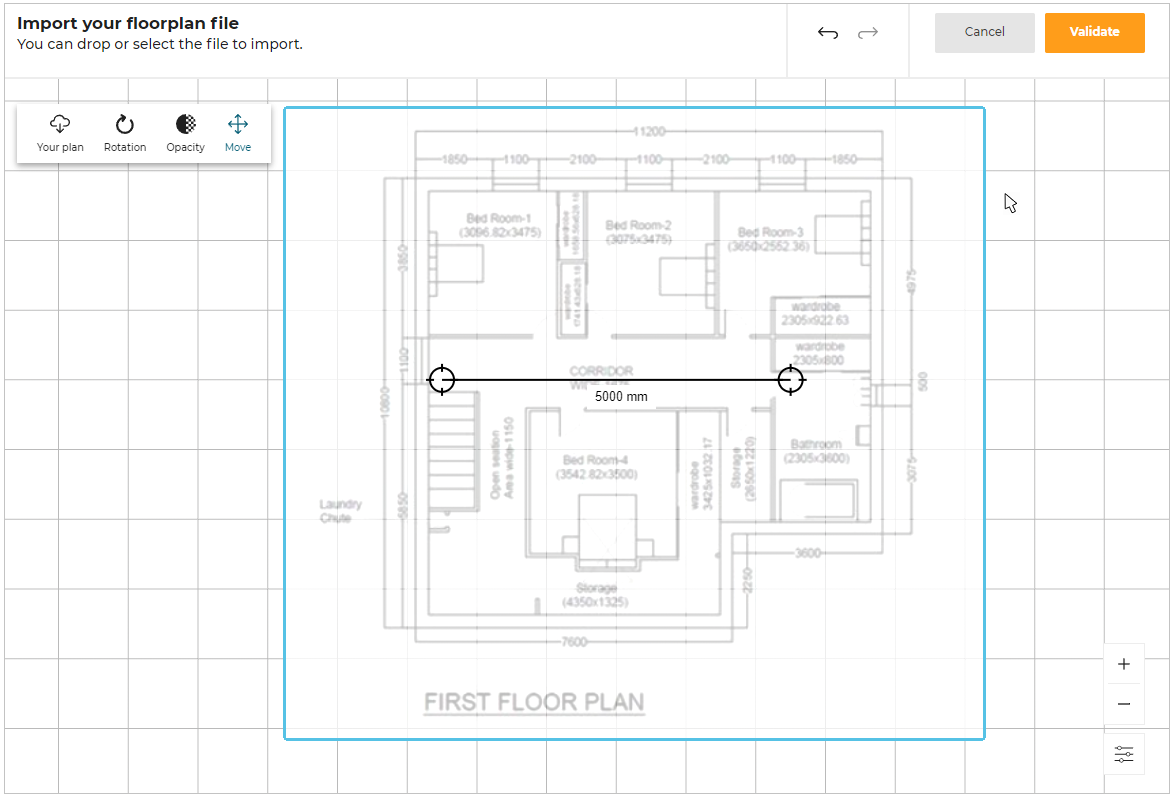Undo the last action
The height and width of the screenshot is (796, 1173).
click(x=828, y=33)
